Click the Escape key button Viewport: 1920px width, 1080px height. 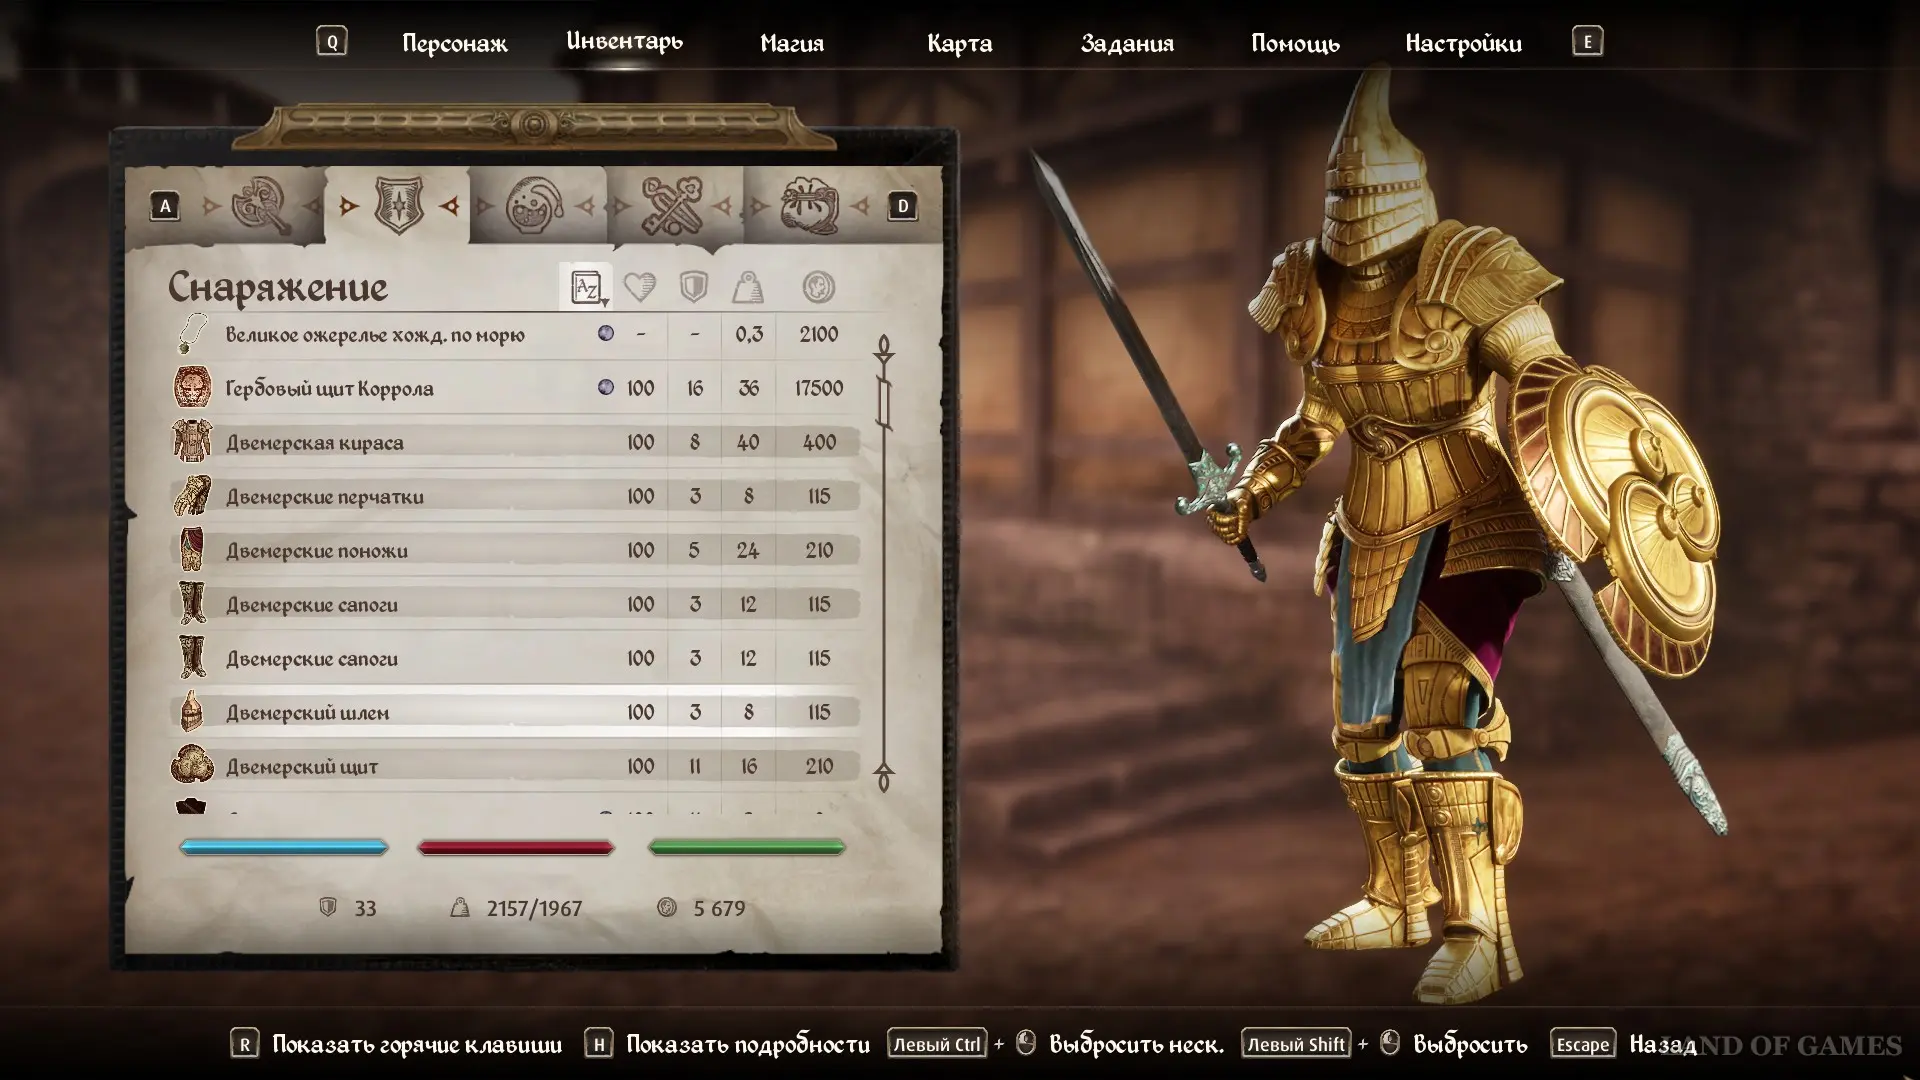1583,1044
